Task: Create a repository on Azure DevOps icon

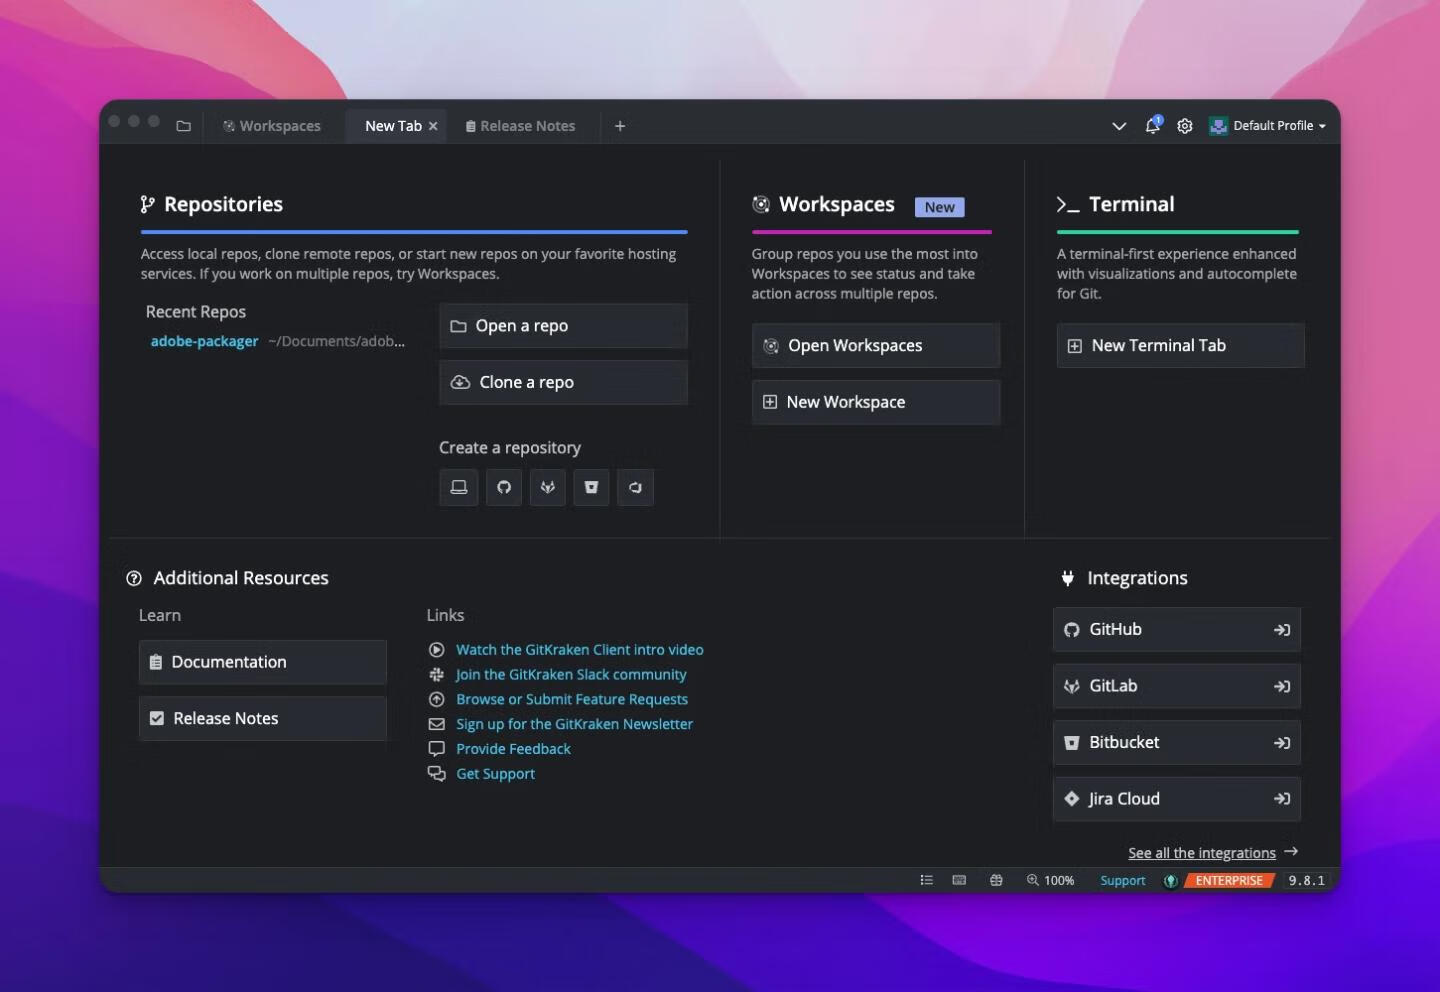Action: [635, 487]
